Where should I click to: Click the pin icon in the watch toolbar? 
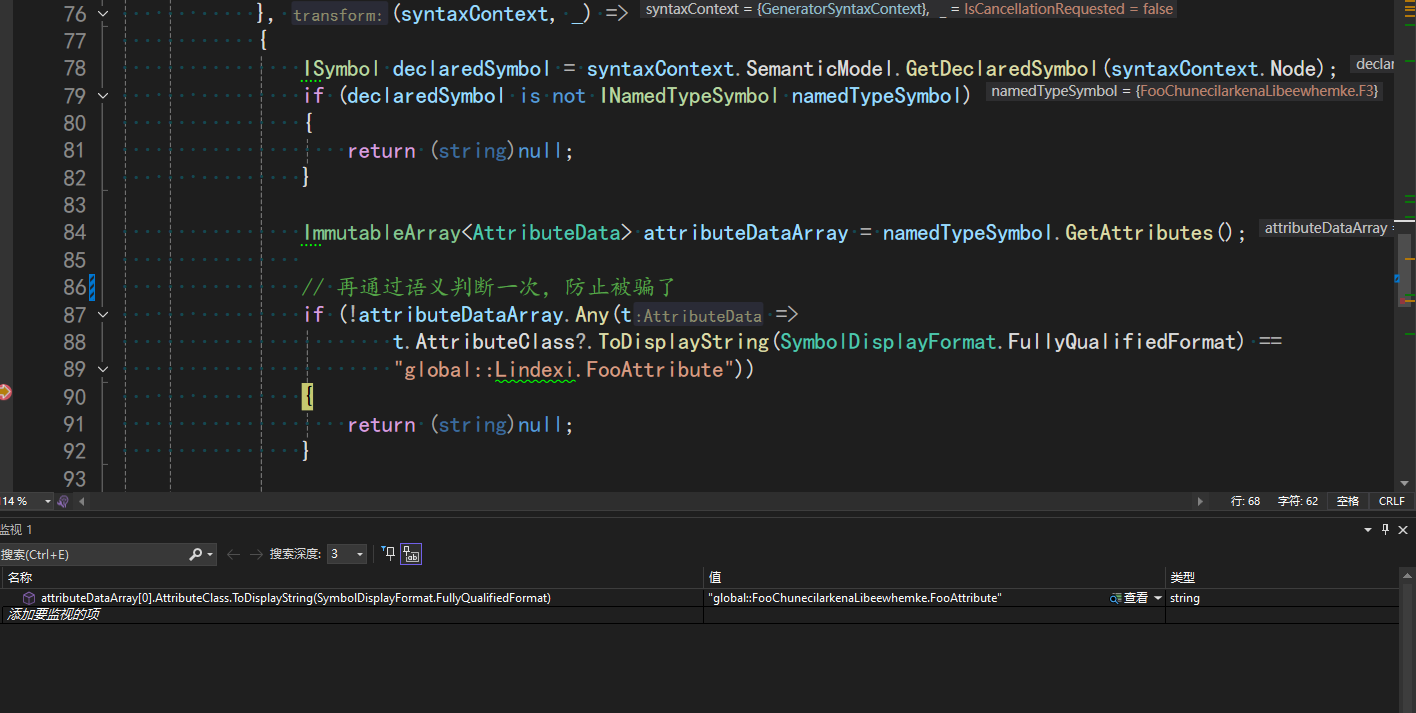[389, 553]
